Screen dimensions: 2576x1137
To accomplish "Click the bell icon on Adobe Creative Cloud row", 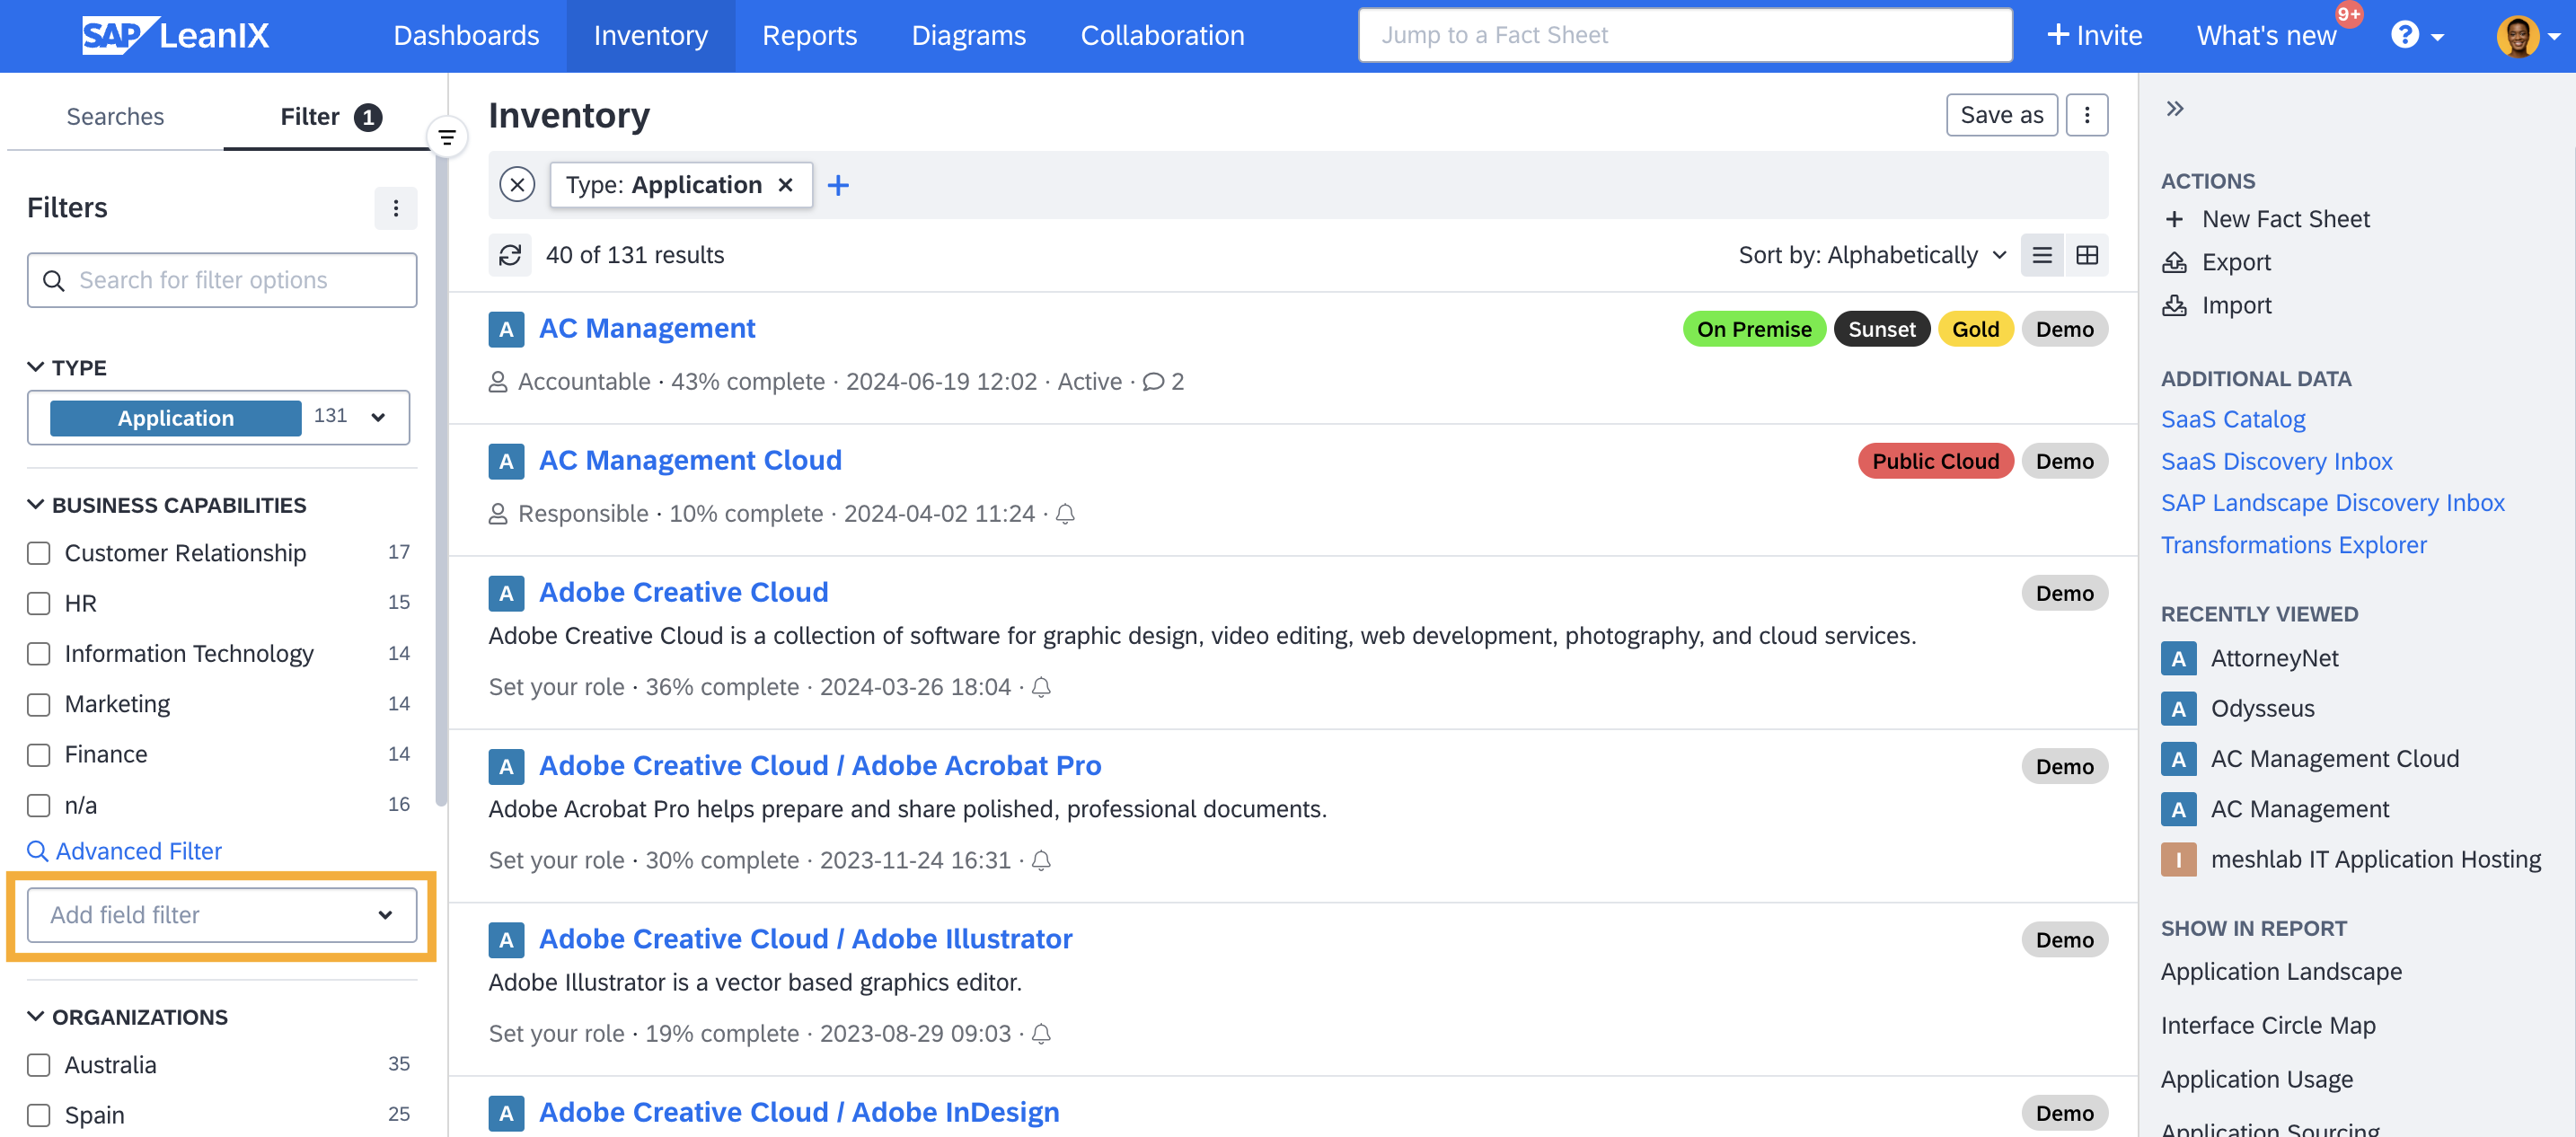I will point(1041,687).
